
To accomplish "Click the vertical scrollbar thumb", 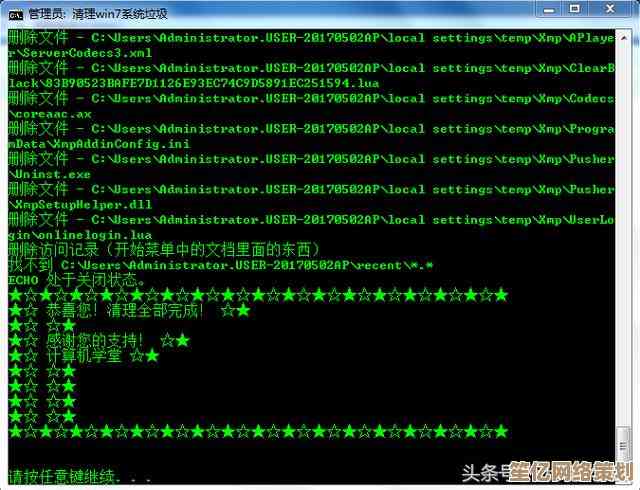I will [x=624, y=441].
